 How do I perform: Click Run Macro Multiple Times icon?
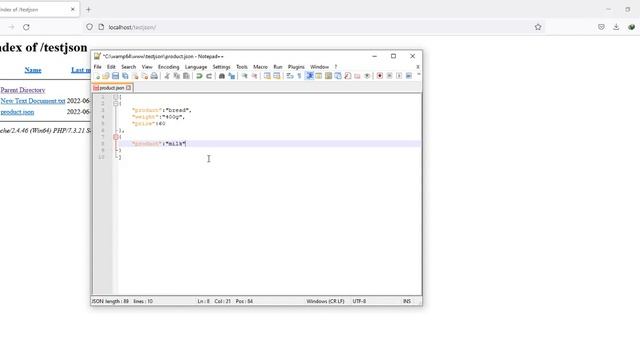409,76
